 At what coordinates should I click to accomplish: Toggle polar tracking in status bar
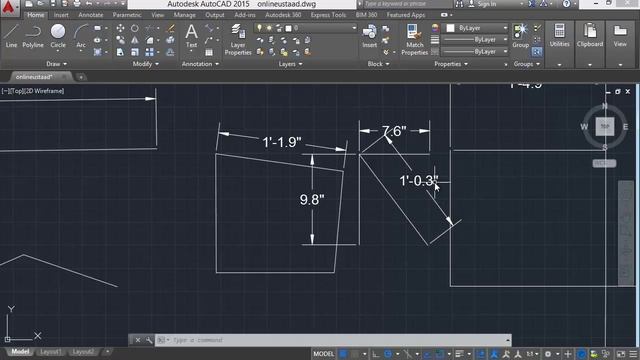coord(388,354)
